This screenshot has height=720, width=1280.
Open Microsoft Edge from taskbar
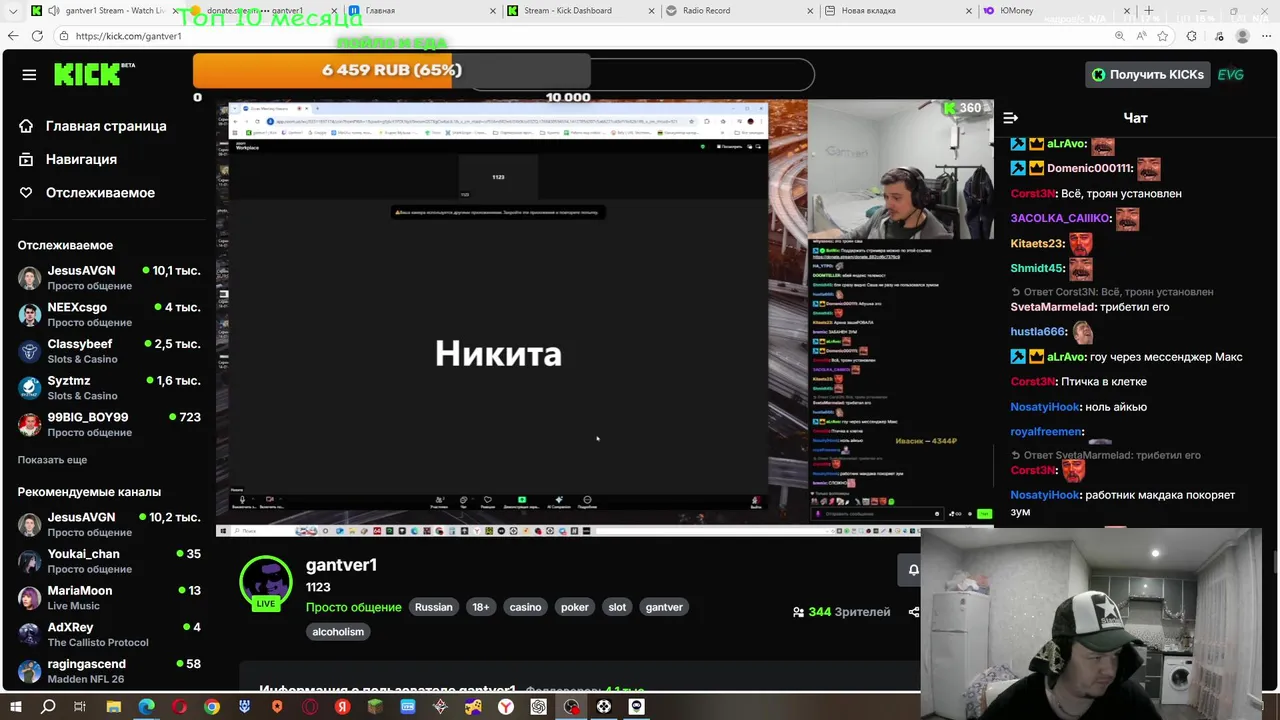tap(147, 707)
